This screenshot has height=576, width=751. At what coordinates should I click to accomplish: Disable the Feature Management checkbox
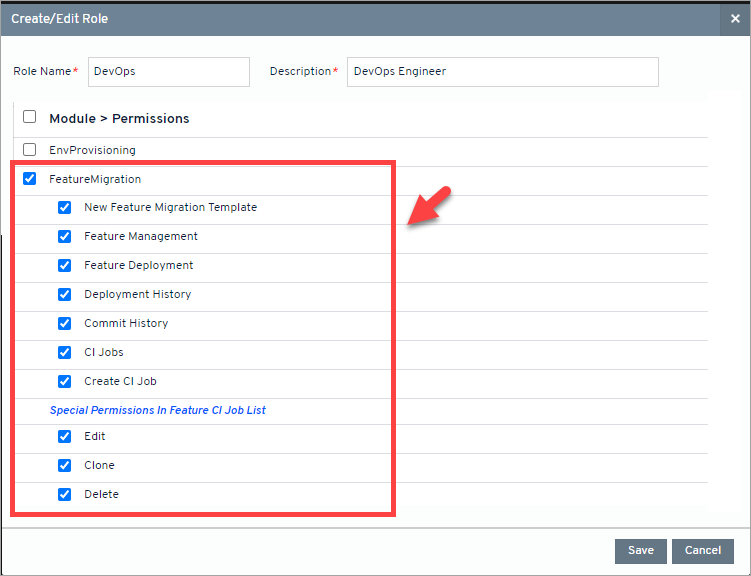(65, 237)
